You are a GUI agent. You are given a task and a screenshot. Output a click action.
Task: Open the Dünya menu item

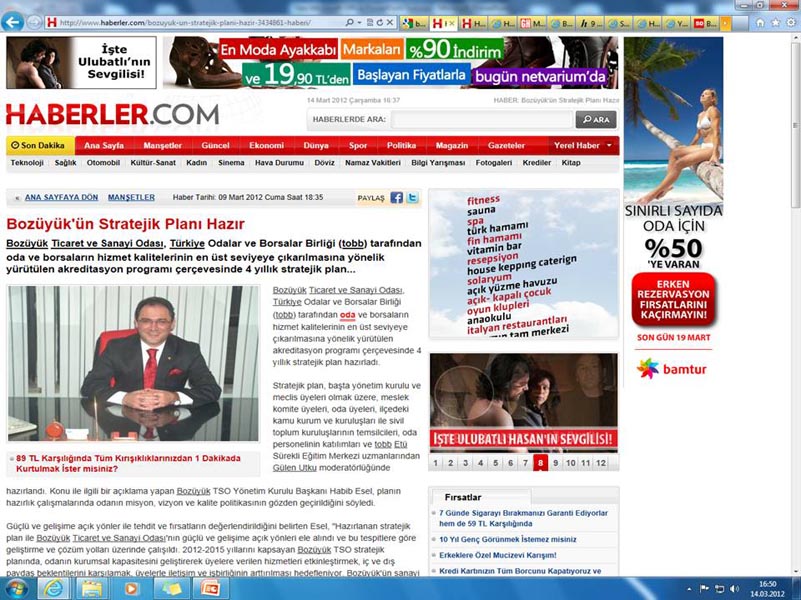(x=316, y=146)
